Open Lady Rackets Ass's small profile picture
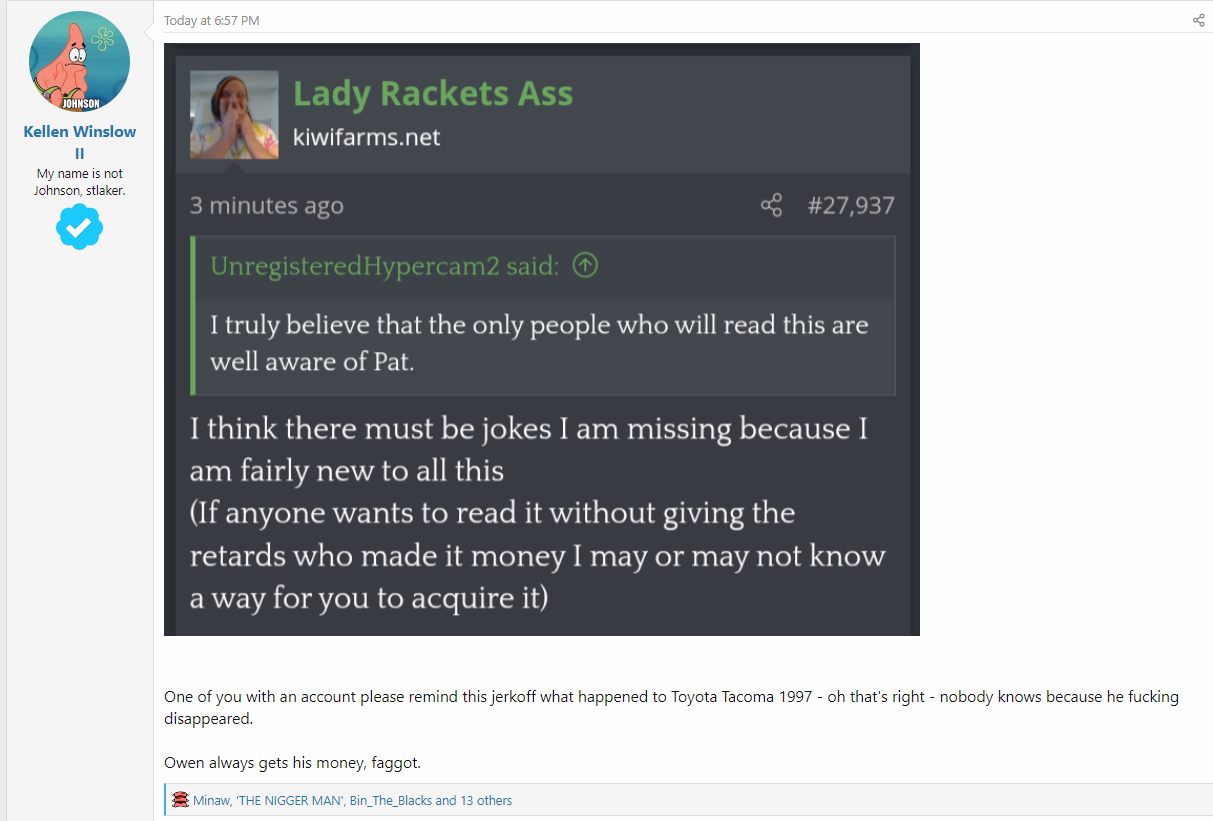The image size is (1213, 821). pos(234,115)
